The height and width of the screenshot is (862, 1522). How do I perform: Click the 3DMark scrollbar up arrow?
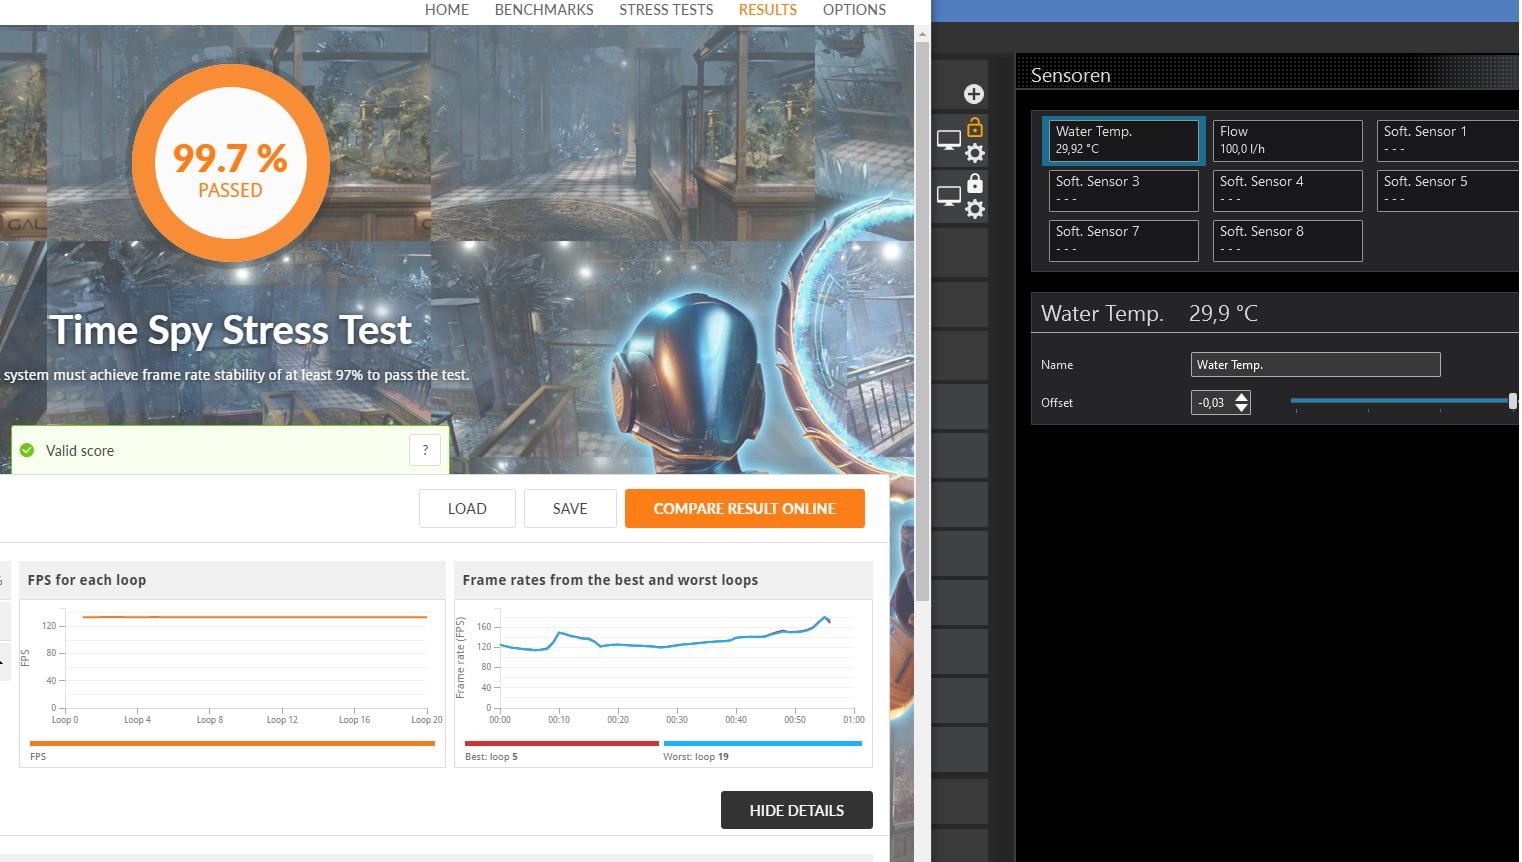[922, 34]
